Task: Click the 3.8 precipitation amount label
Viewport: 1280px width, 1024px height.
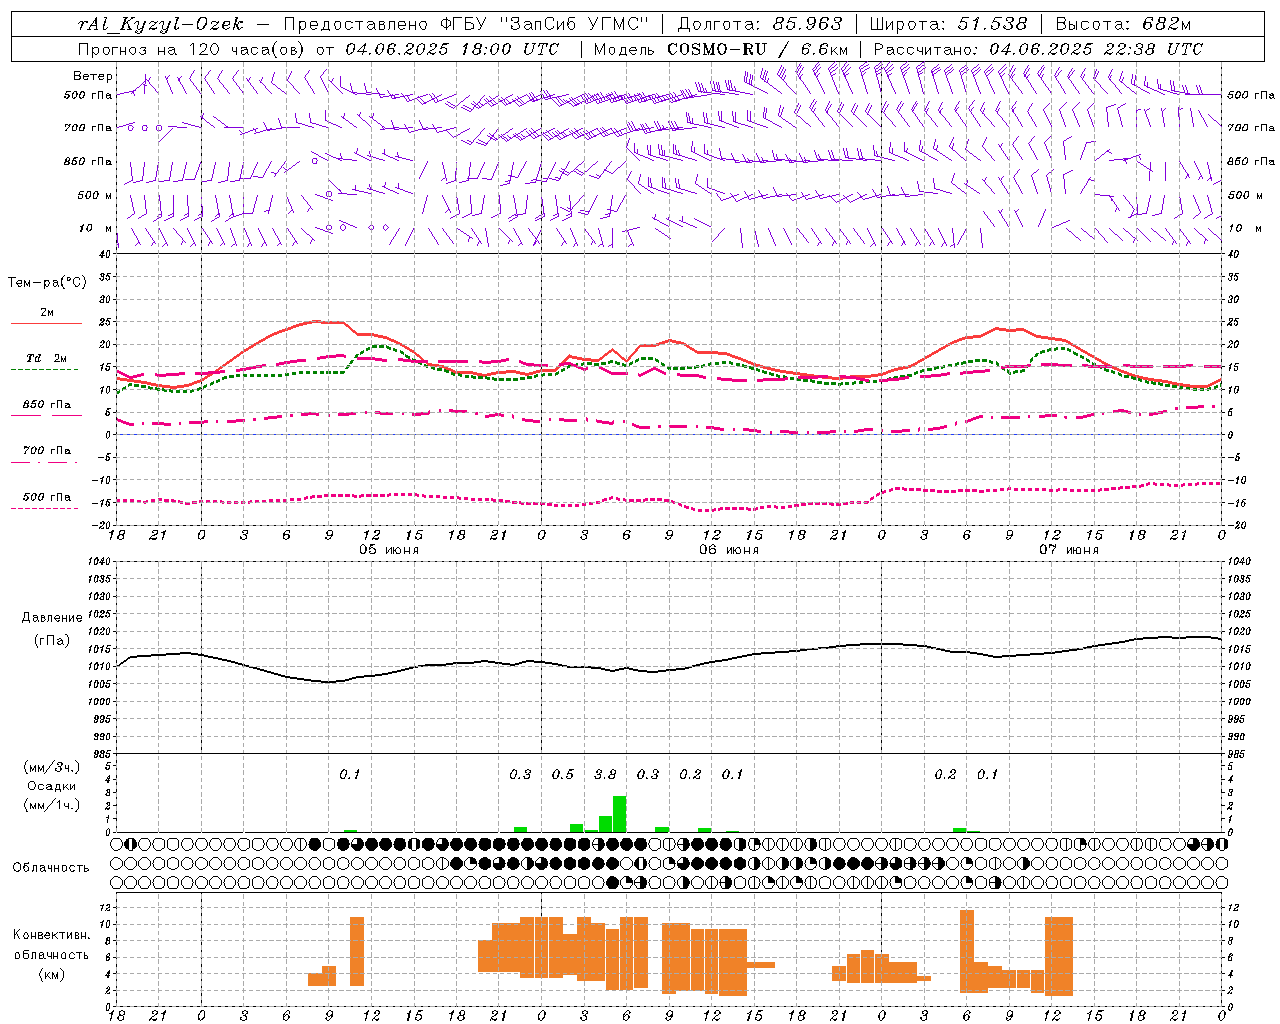Action: (x=605, y=774)
